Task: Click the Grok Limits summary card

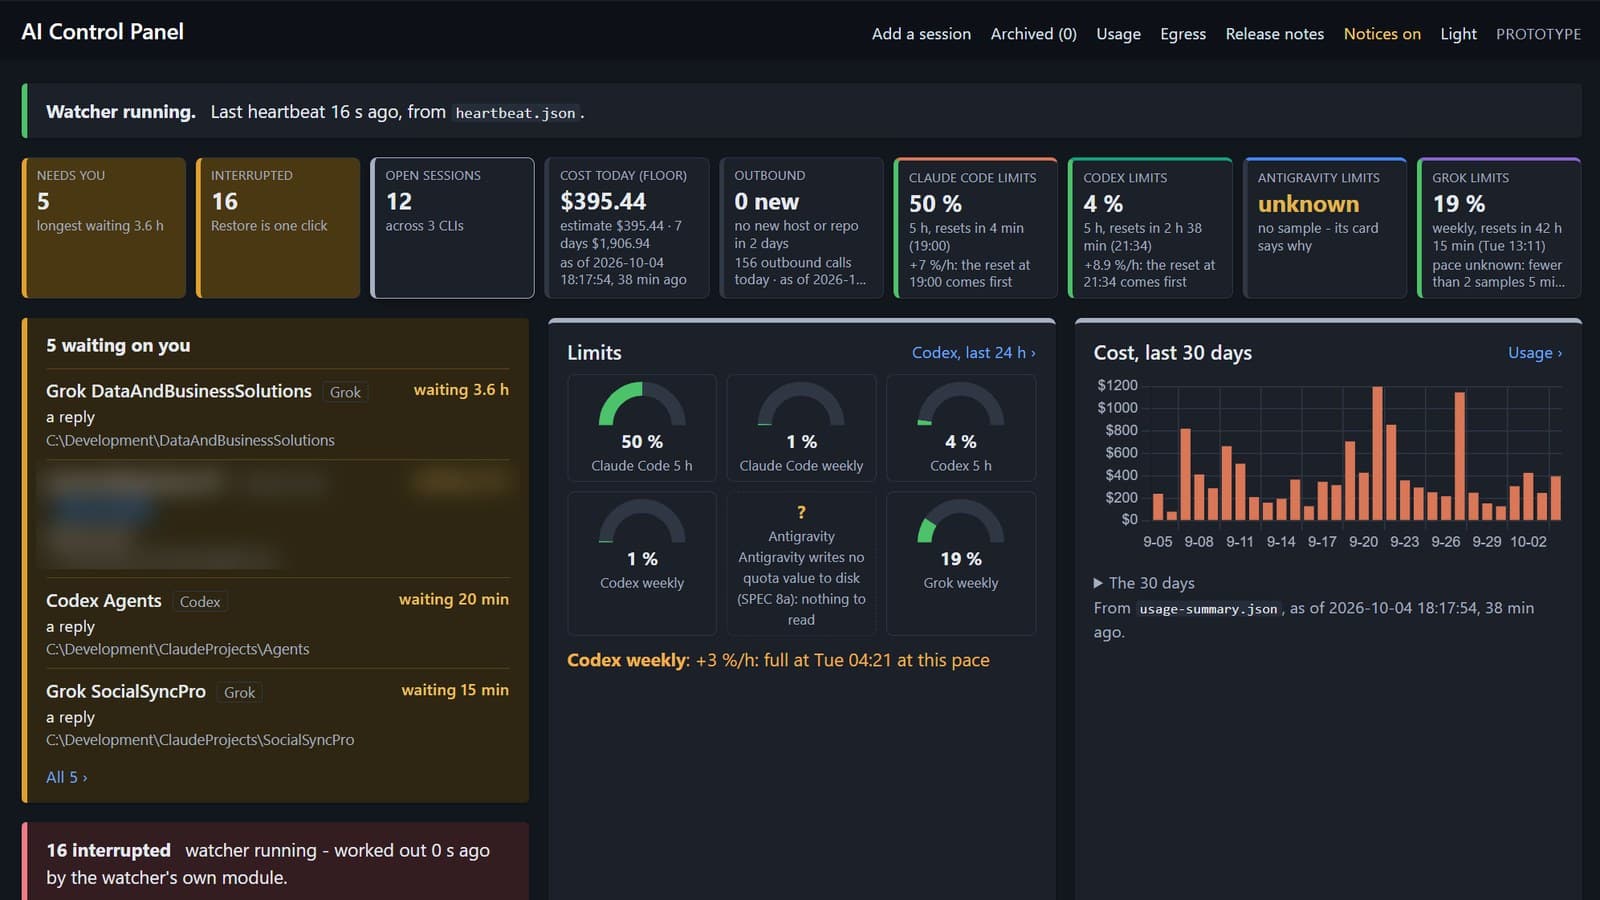Action: [1500, 228]
